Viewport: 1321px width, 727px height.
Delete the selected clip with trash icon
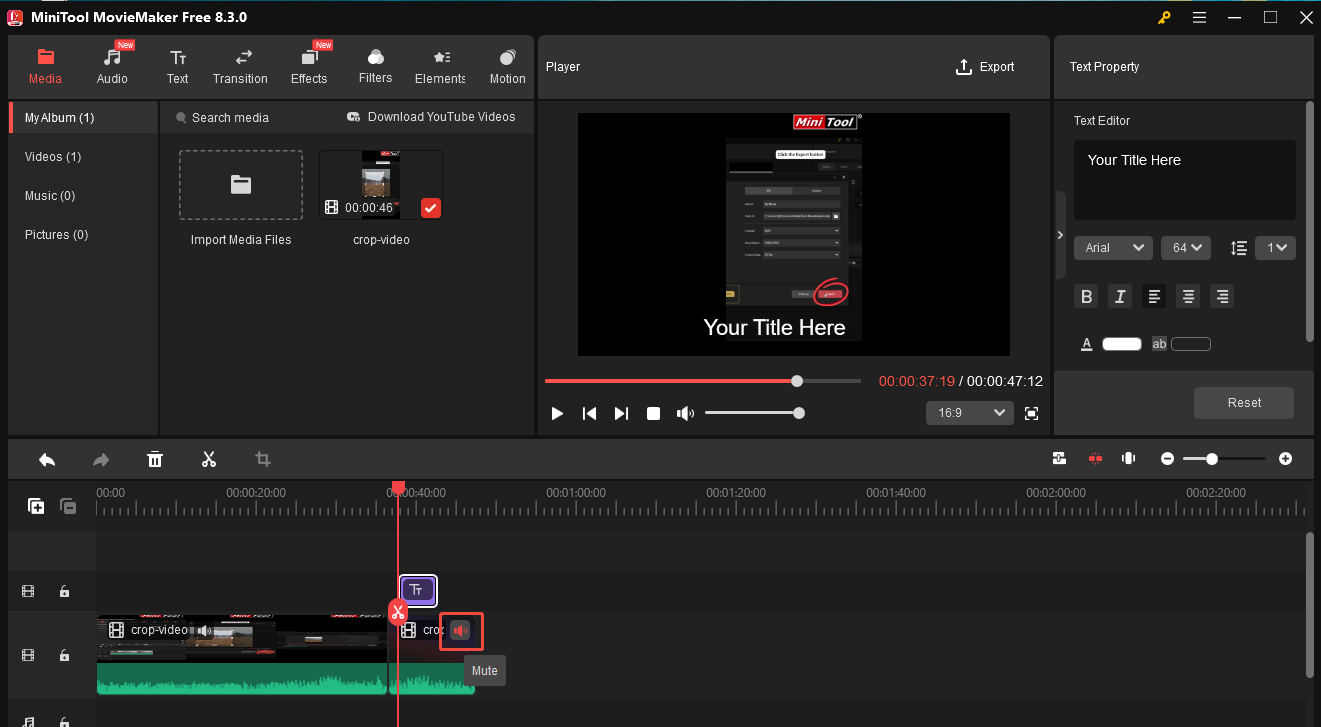[x=155, y=459]
